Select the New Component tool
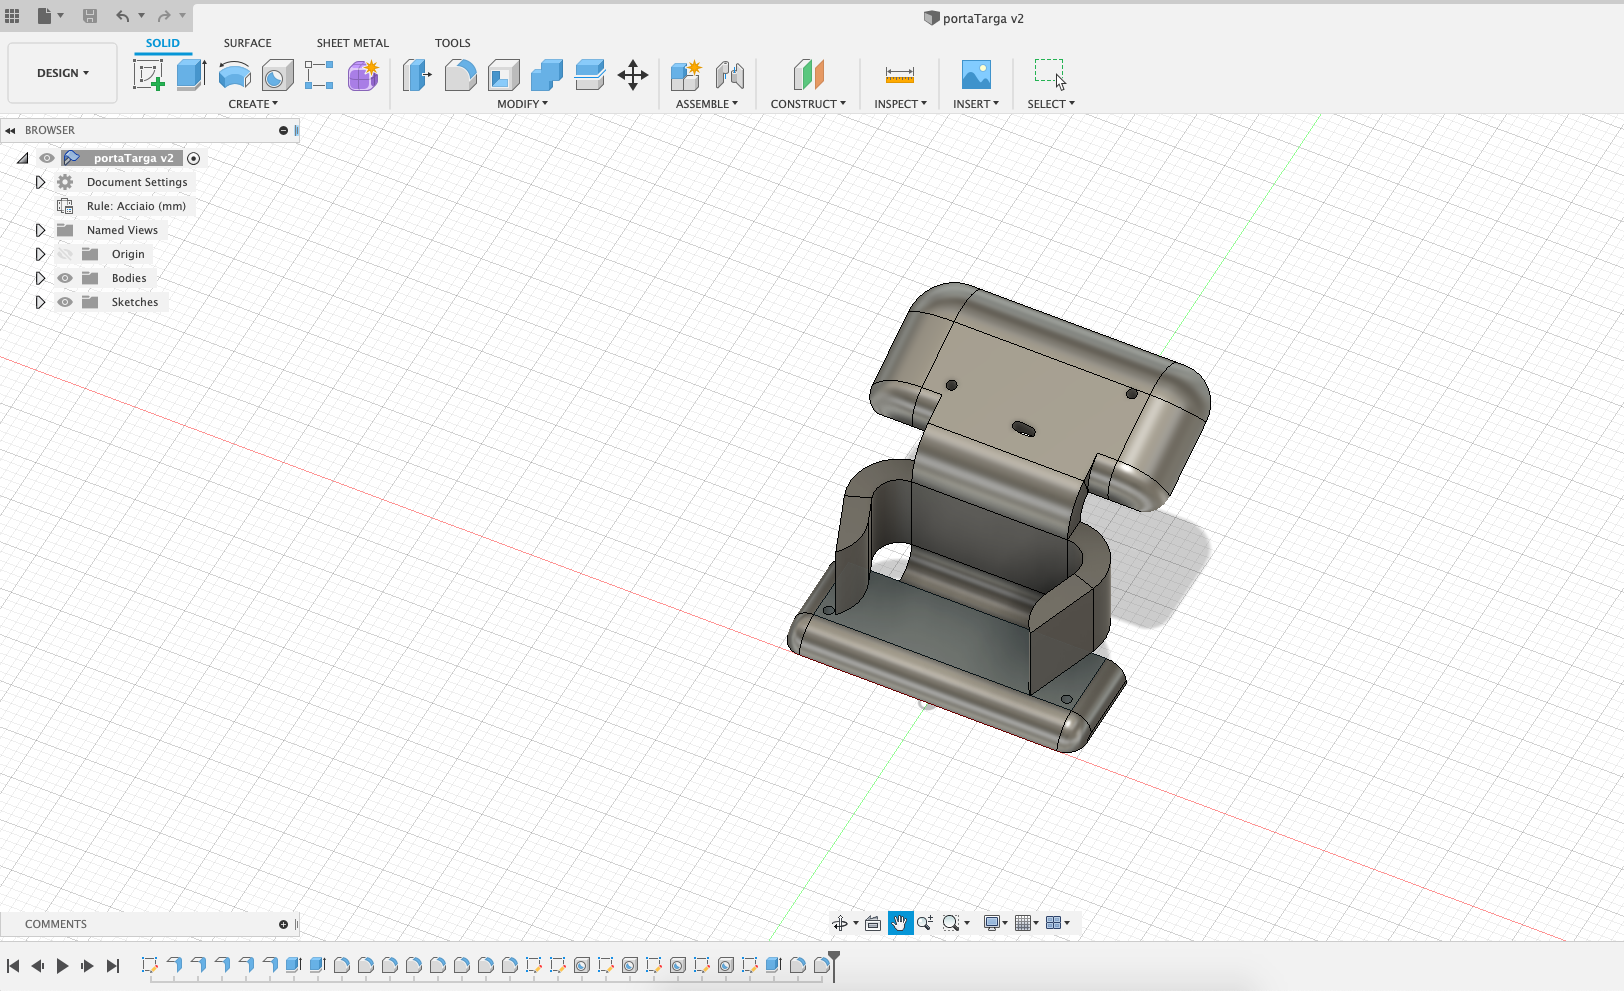1624x991 pixels. (686, 75)
